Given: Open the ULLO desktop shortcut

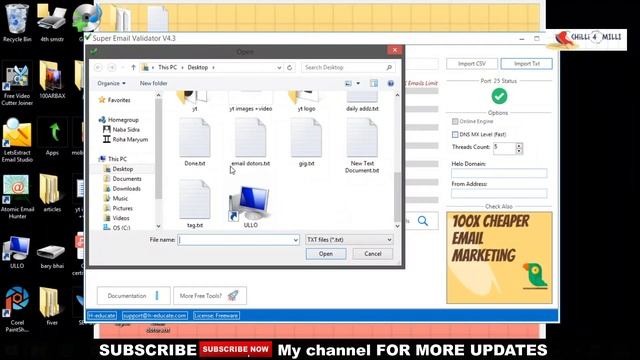Looking at the screenshot, I should tap(17, 252).
